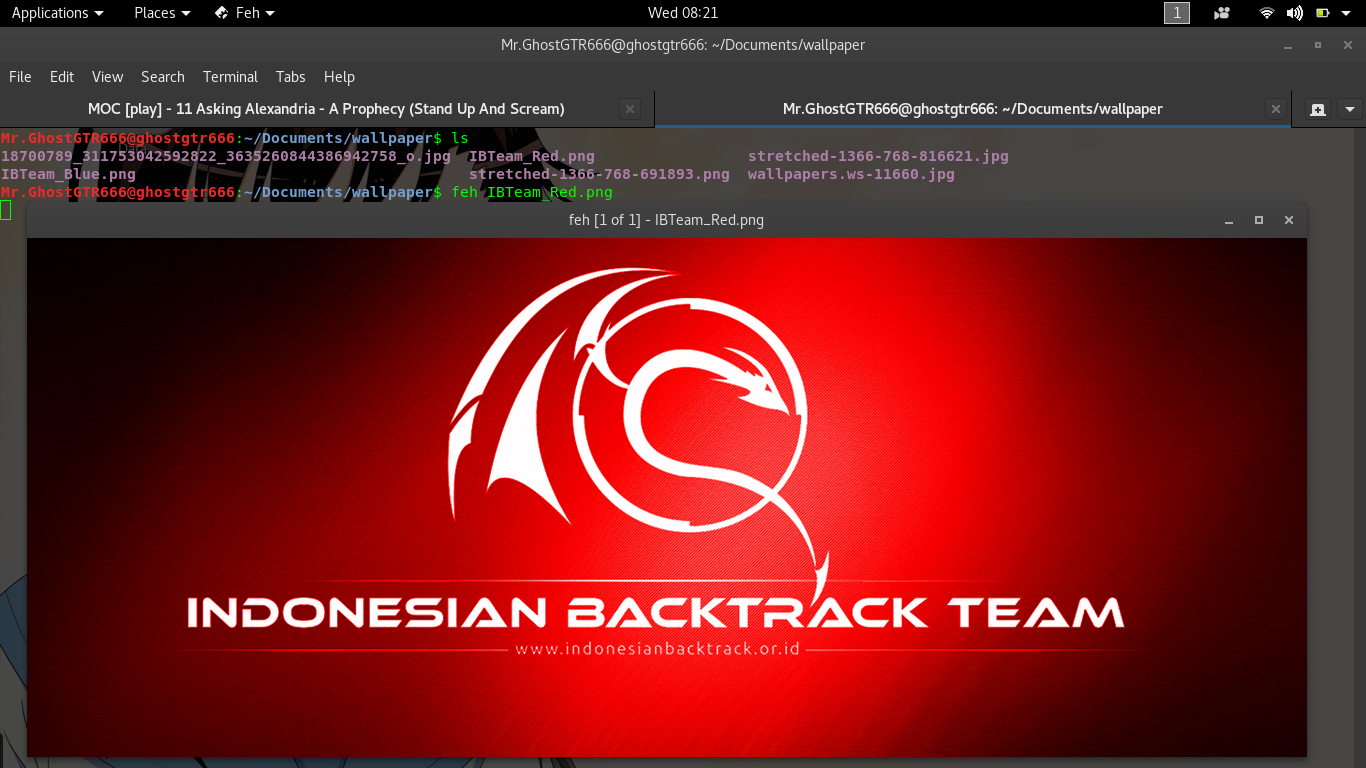Click the clock showing Wed 08:21
This screenshot has width=1366, height=768.
point(683,13)
